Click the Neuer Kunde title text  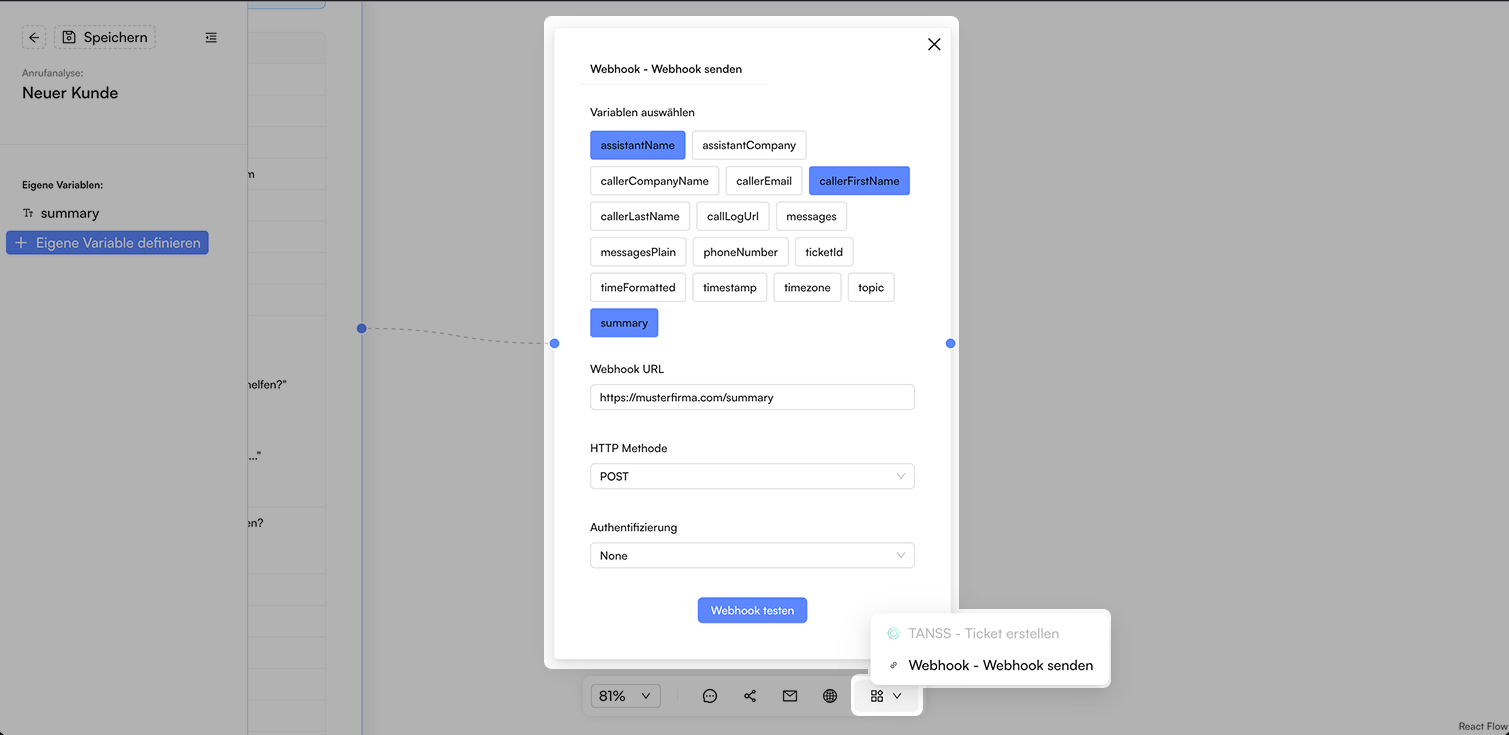pos(70,93)
